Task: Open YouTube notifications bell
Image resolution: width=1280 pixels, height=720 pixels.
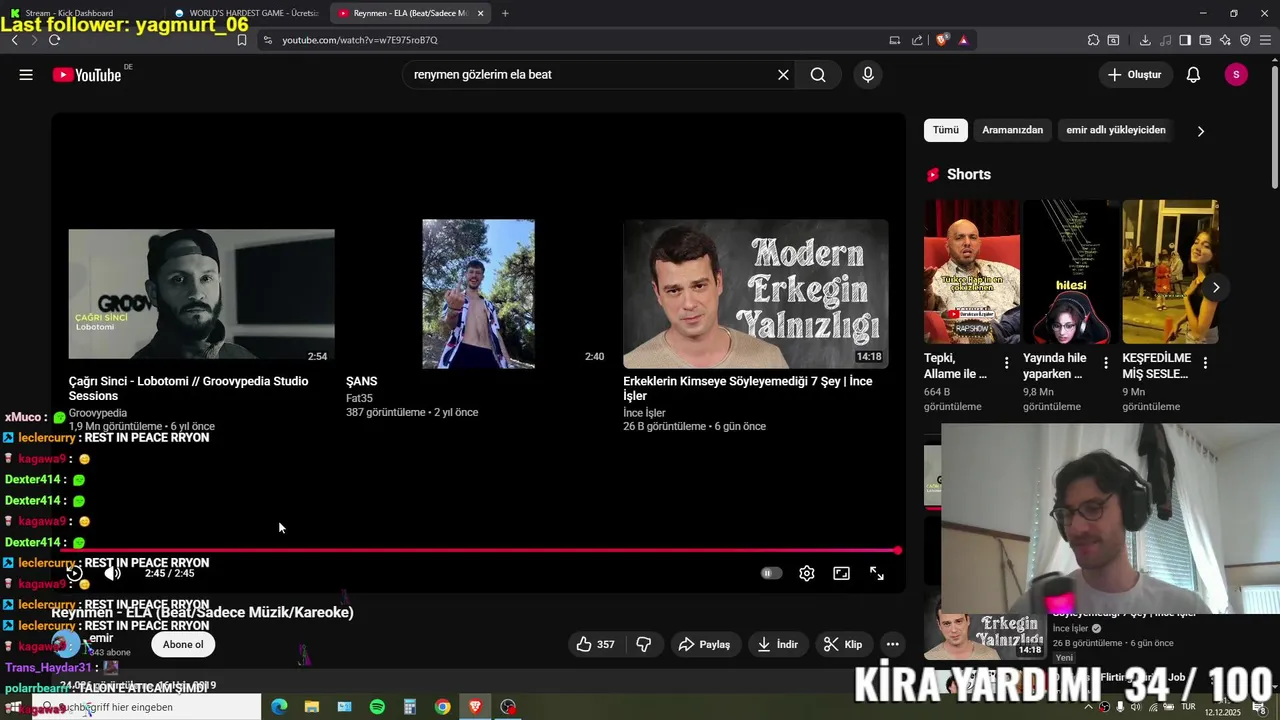Action: [x=1193, y=75]
